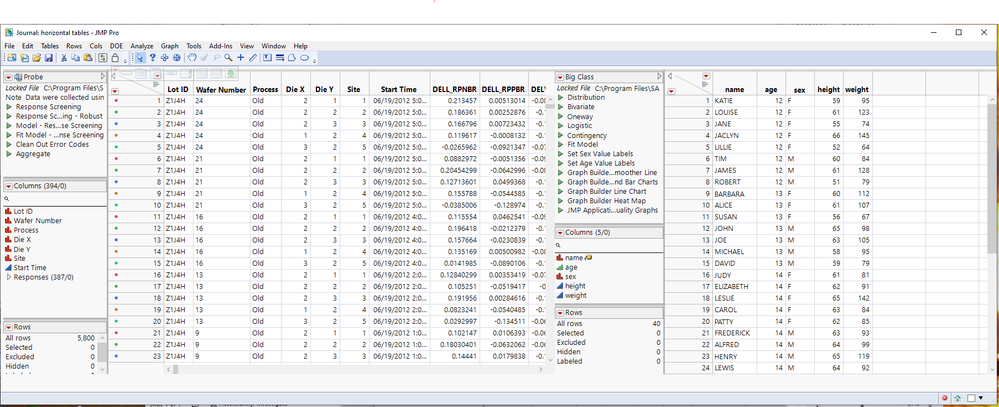999x407 pixels.
Task: Click the Big Class columns search field
Action: pos(608,245)
